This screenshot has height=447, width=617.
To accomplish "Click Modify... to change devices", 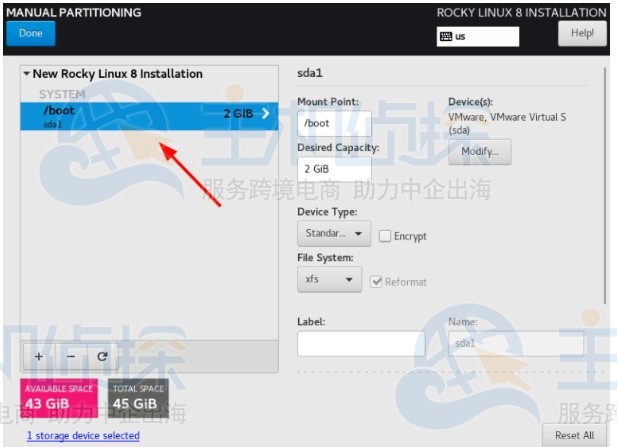I will (x=480, y=152).
